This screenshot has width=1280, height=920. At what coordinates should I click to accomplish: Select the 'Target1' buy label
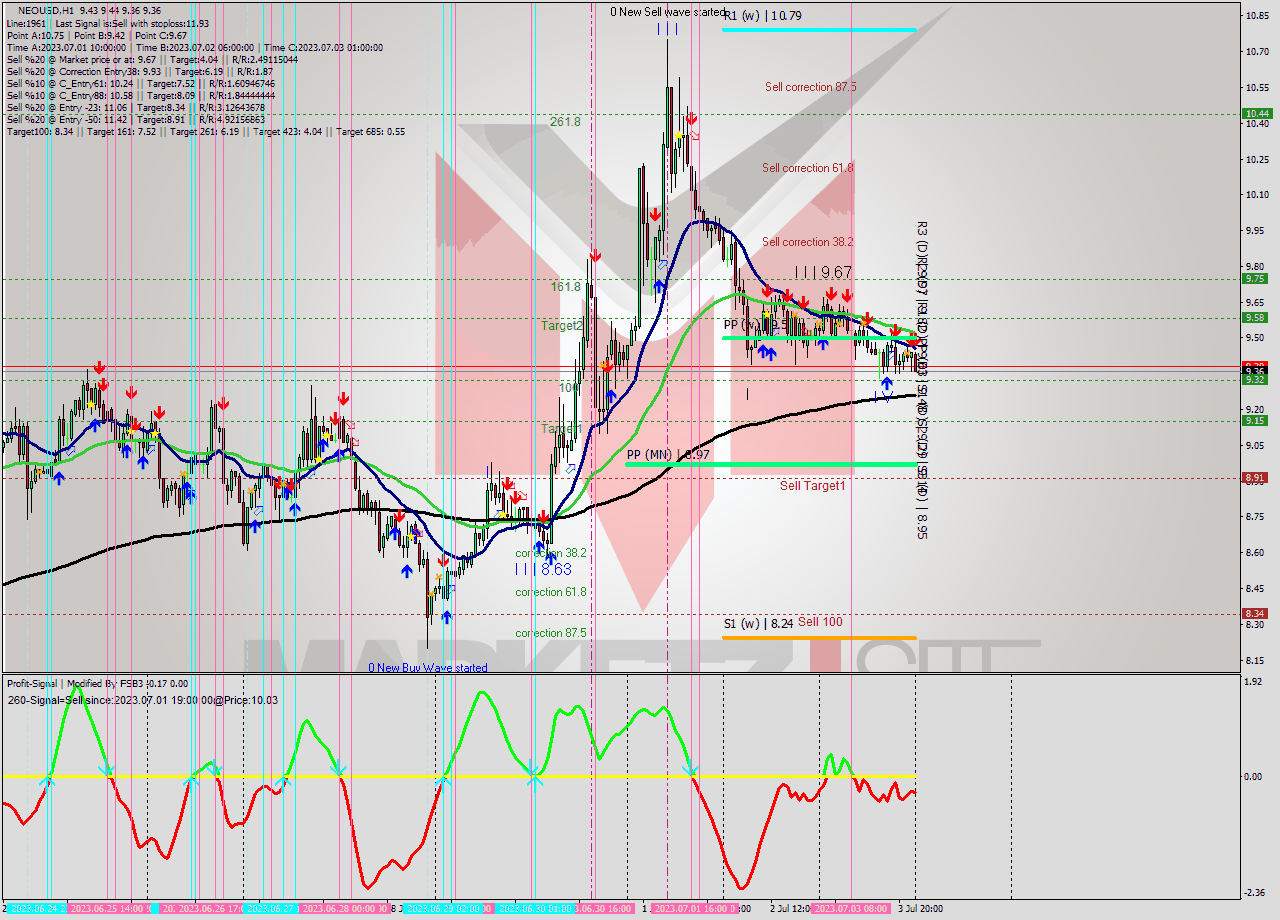pos(561,429)
